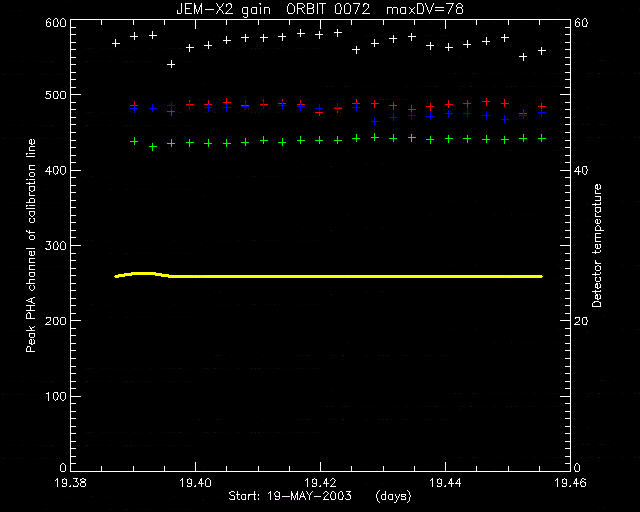This screenshot has height=512, width=640.
Task: Click the maxDV=78 text in title
Action: pos(425,9)
